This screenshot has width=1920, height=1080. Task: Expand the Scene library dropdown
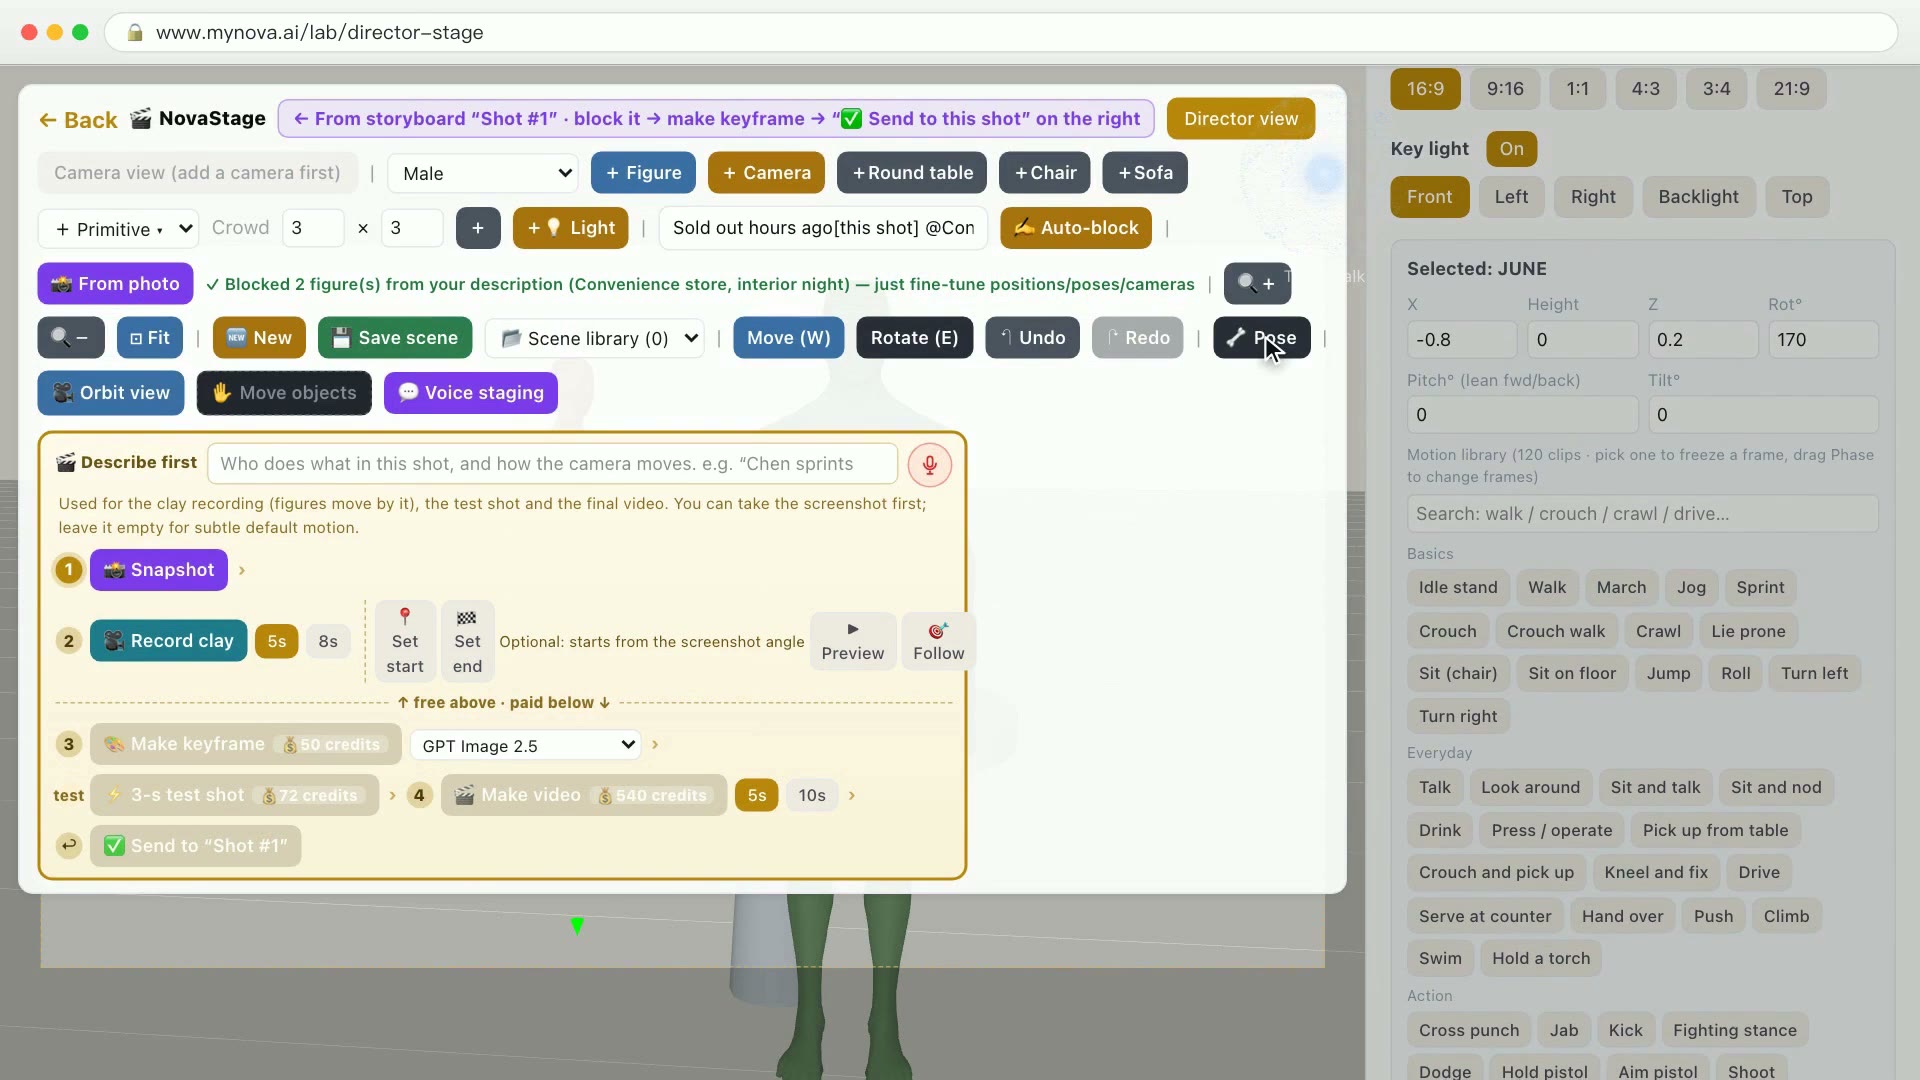[595, 339]
